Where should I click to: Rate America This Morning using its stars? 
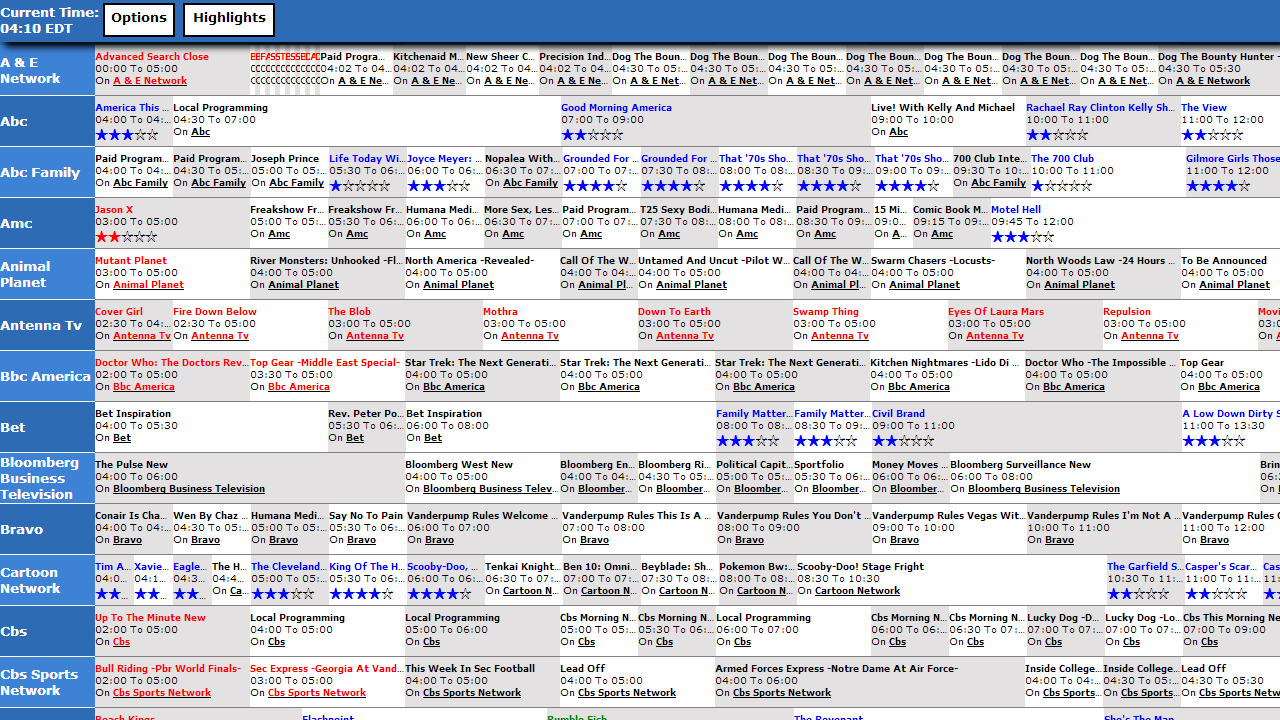pyautogui.click(x=127, y=135)
